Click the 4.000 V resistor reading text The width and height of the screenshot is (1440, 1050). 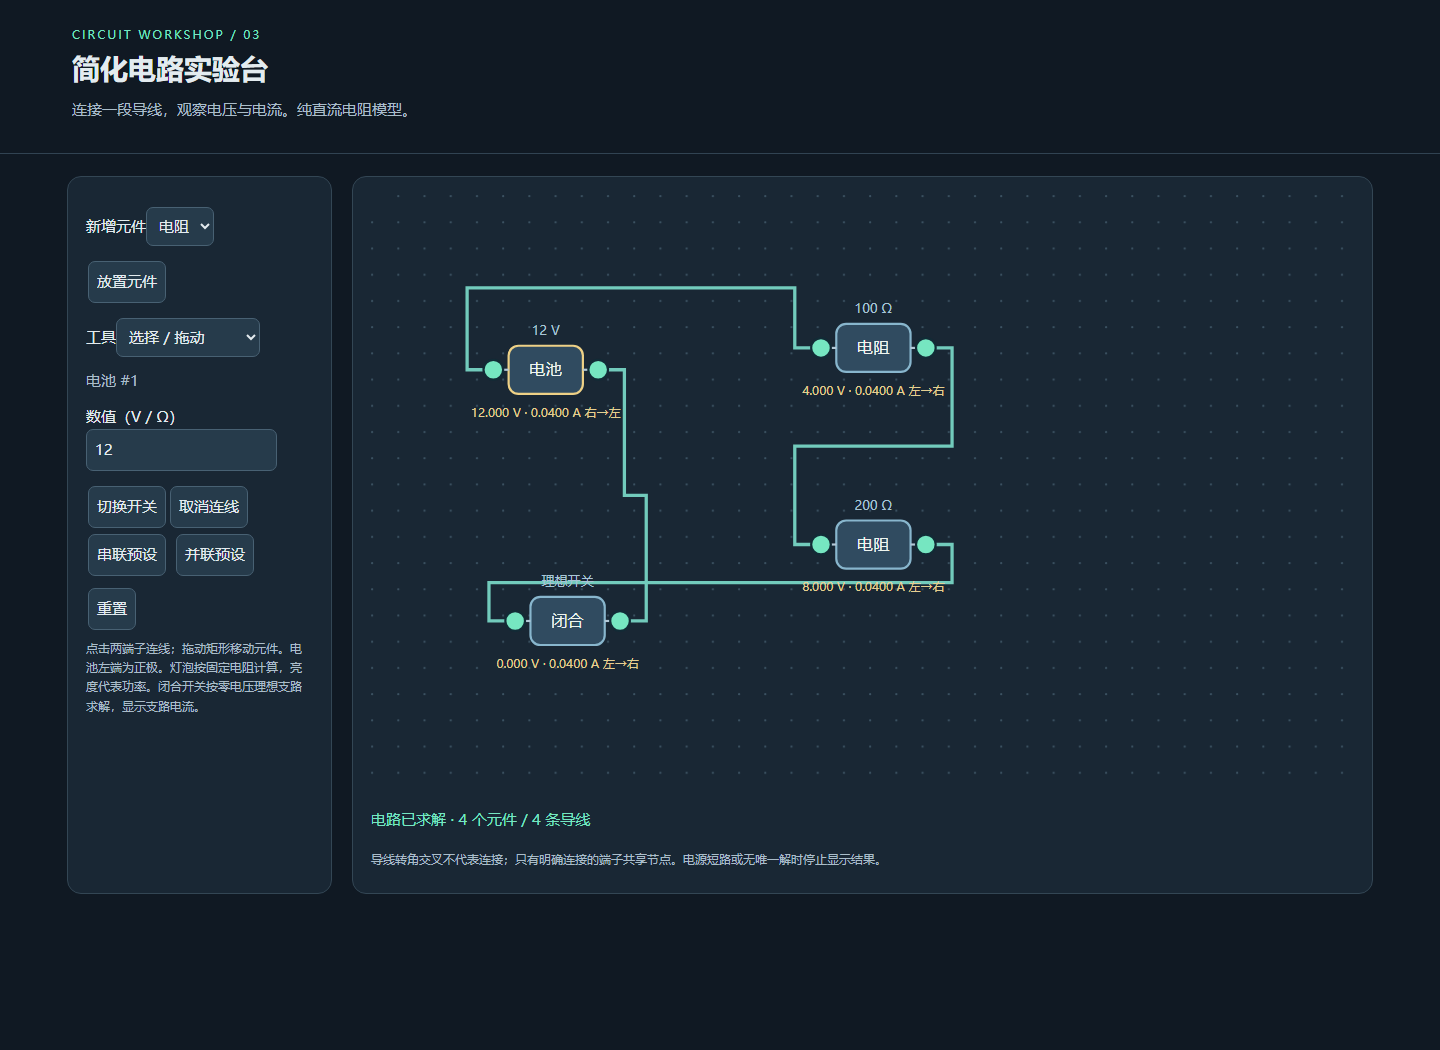[x=873, y=391]
